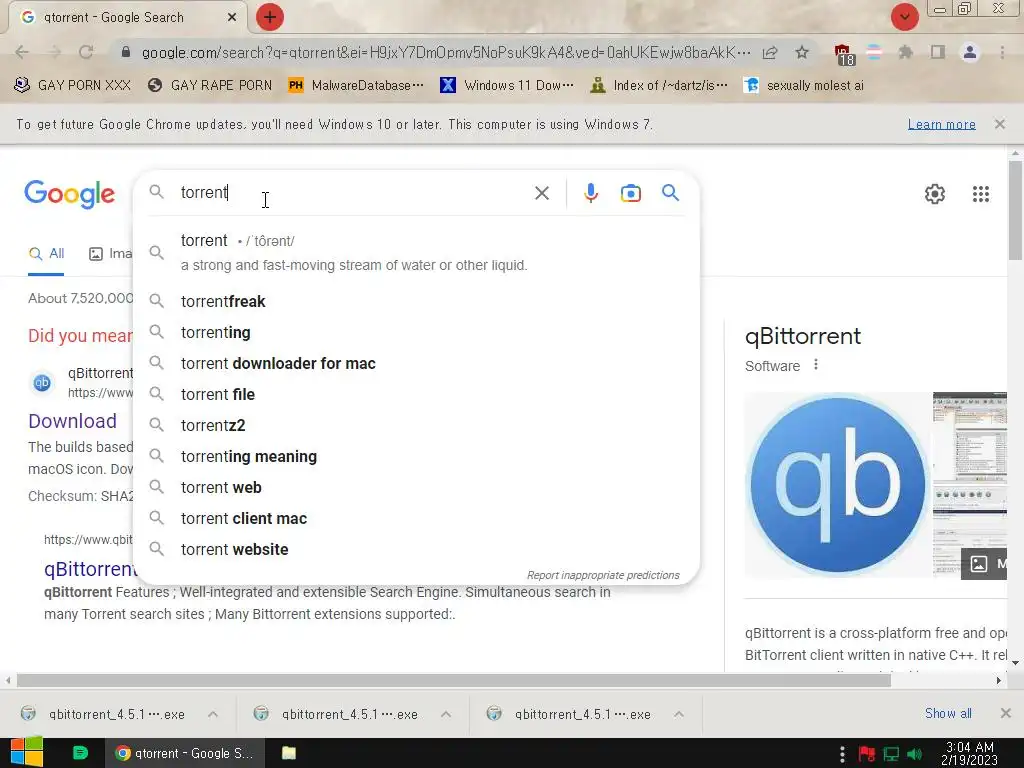Click the volume speaker tray icon
The width and height of the screenshot is (1024, 768).
point(915,754)
